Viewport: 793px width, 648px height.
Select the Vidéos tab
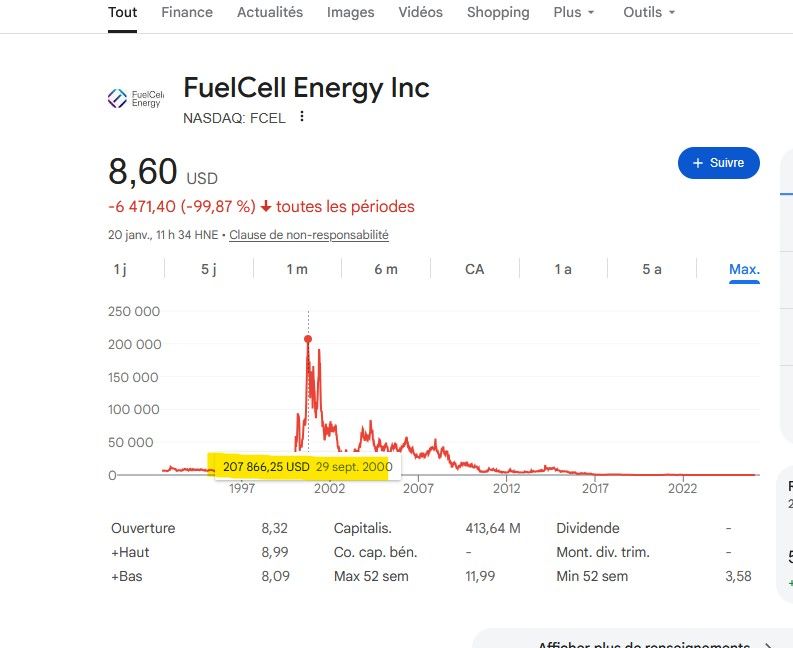420,12
